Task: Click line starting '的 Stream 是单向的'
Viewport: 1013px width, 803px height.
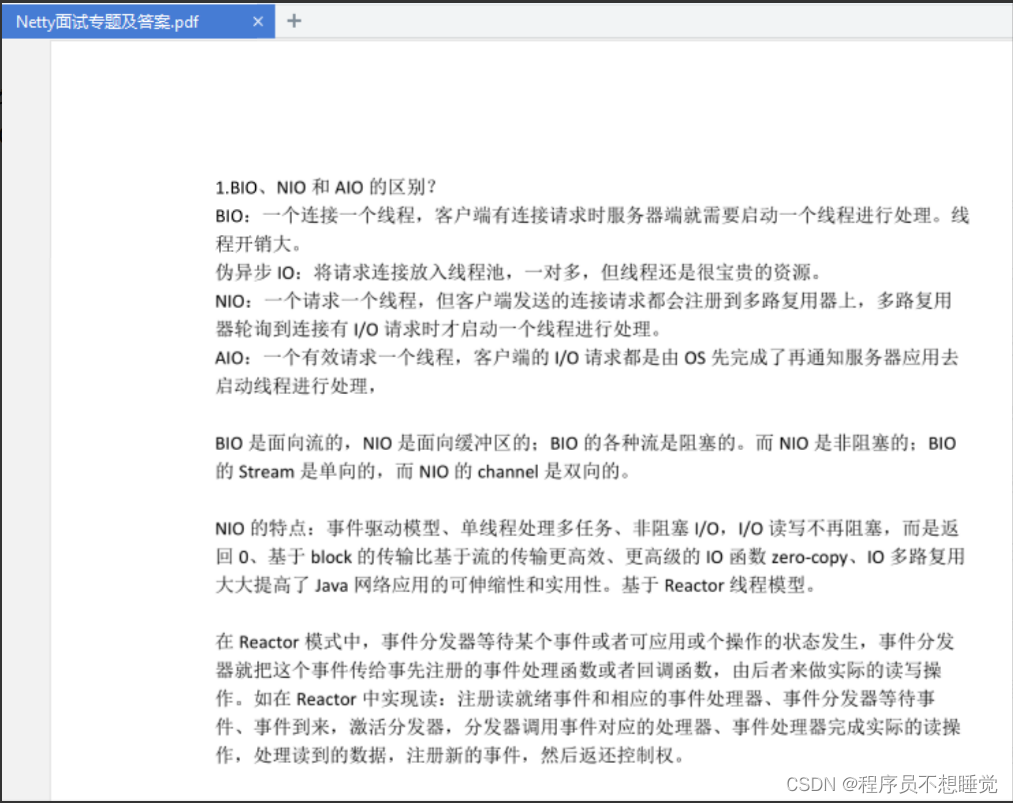Action: (423, 472)
